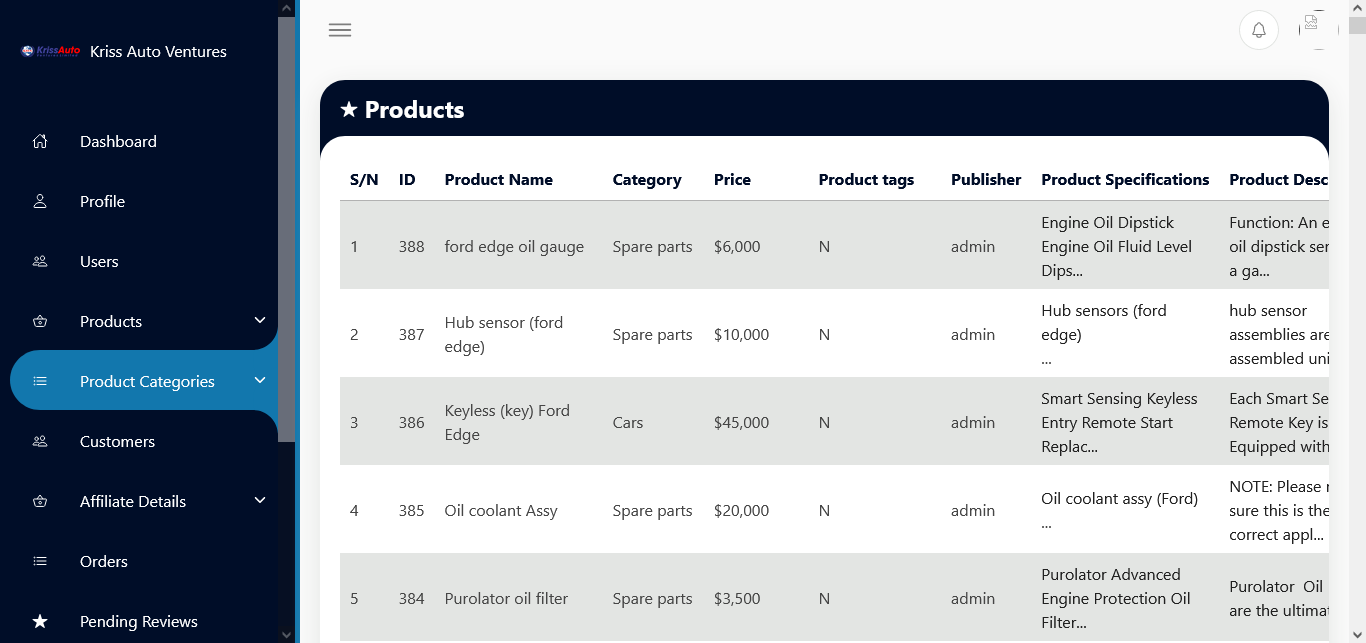Select the ford edge oil gauge row

click(834, 246)
